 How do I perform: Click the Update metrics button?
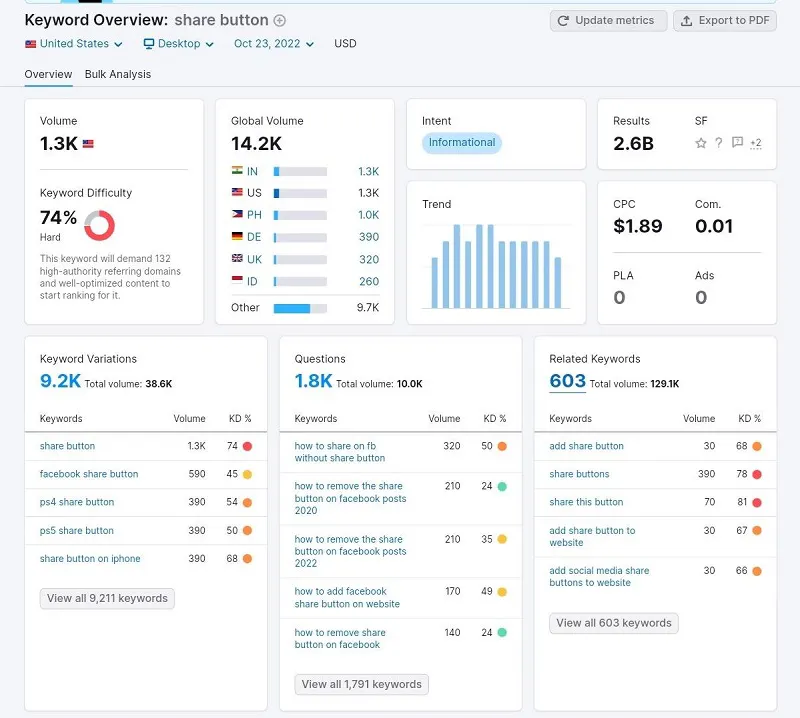coord(608,21)
